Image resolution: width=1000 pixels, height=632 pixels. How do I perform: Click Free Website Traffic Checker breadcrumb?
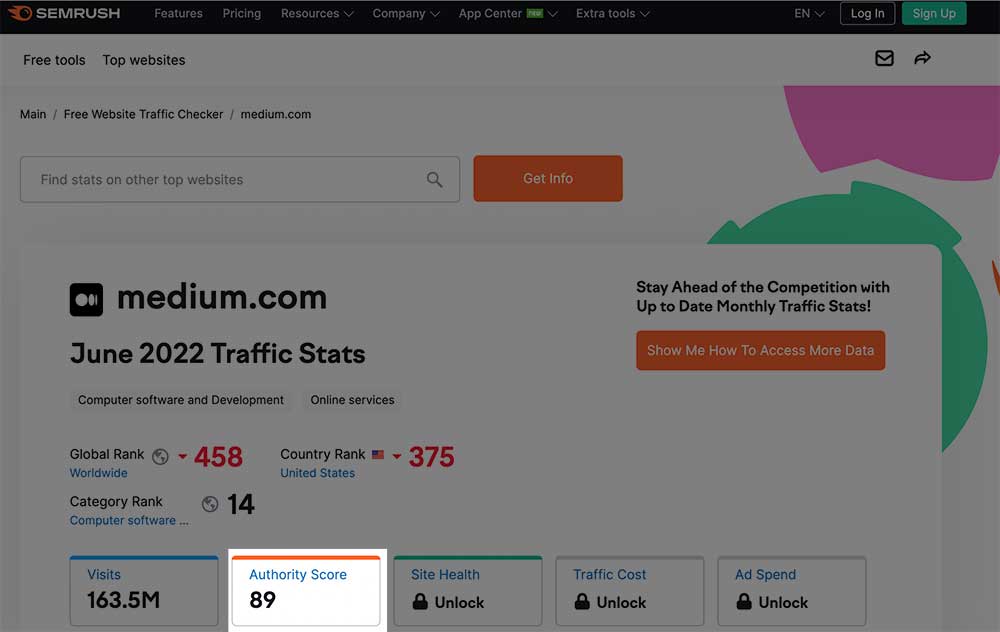143,114
